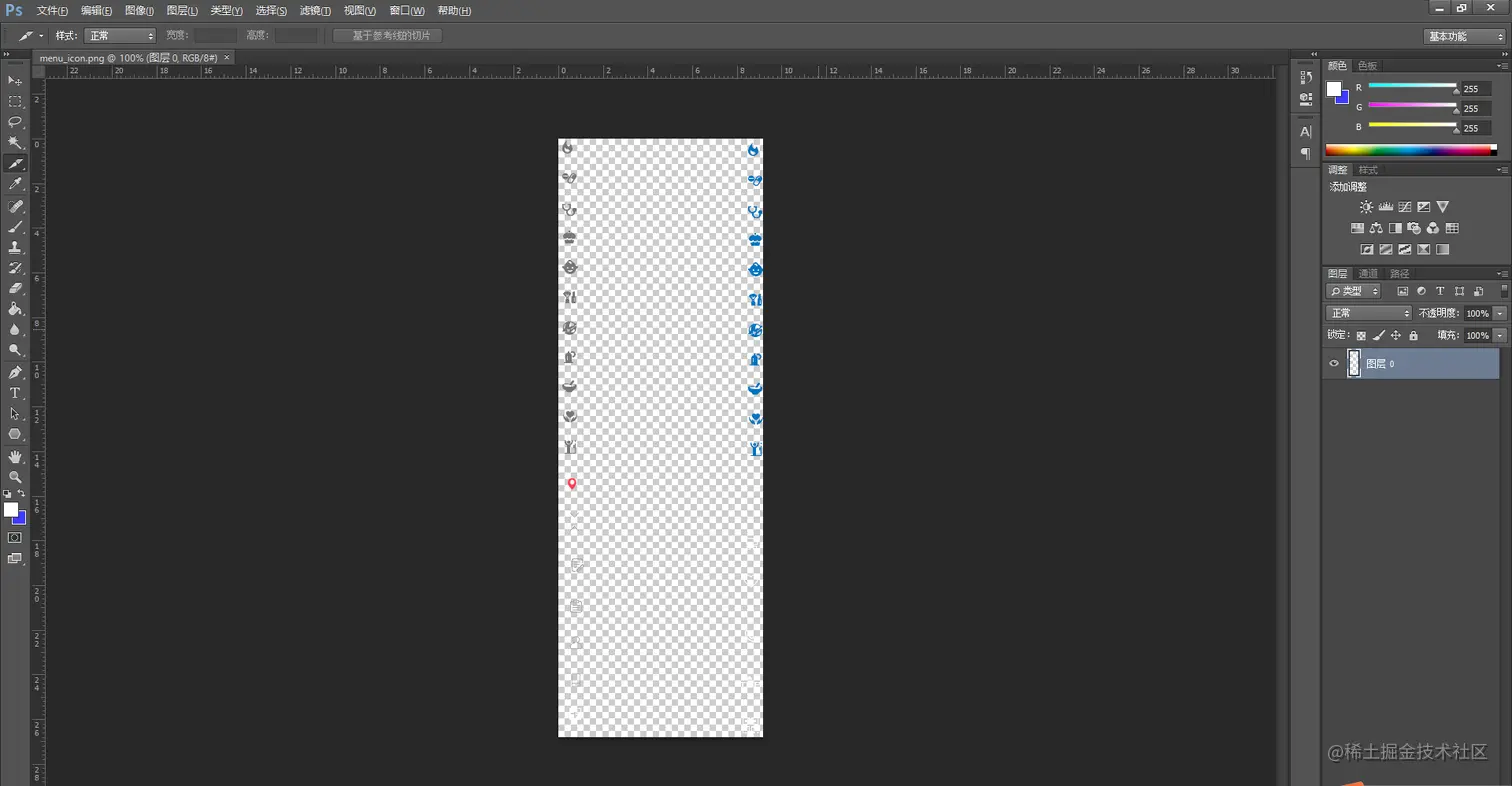Hide layer 图层 0 with eye icon
Screen dimensions: 1512x786
coord(1333,364)
